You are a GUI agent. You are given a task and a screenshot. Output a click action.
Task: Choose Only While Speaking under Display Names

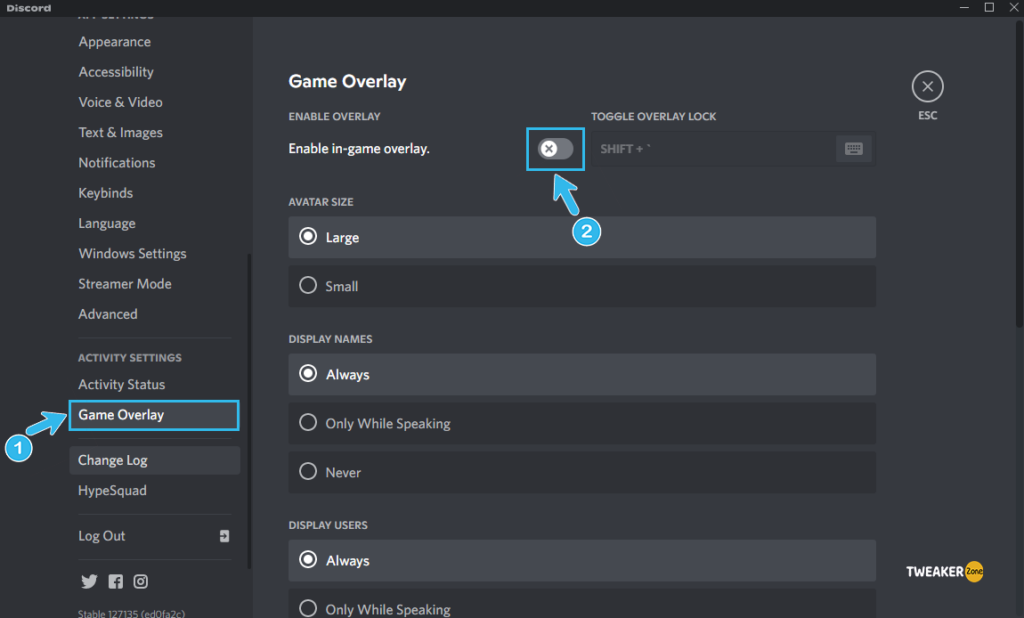click(582, 423)
